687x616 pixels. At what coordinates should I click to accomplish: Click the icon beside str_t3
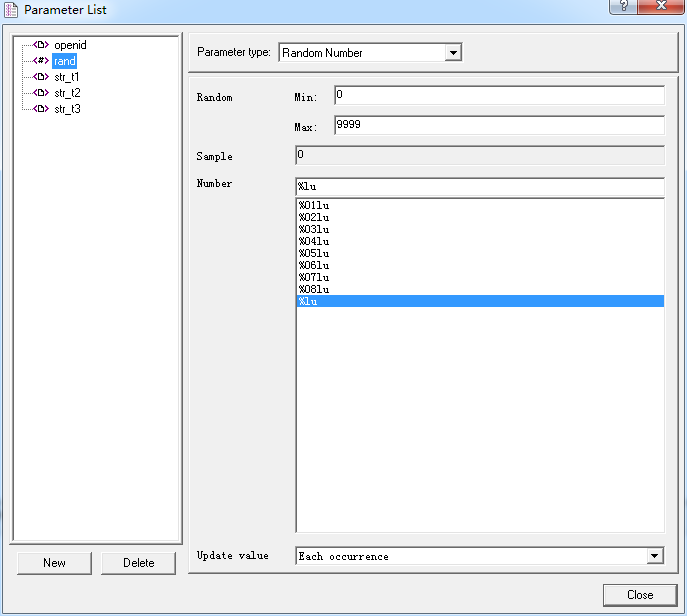tap(41, 109)
